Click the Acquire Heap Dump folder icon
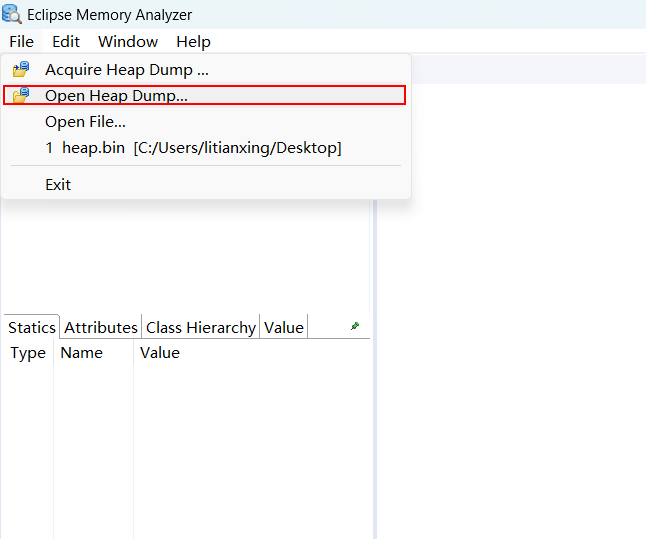 pos(21,69)
